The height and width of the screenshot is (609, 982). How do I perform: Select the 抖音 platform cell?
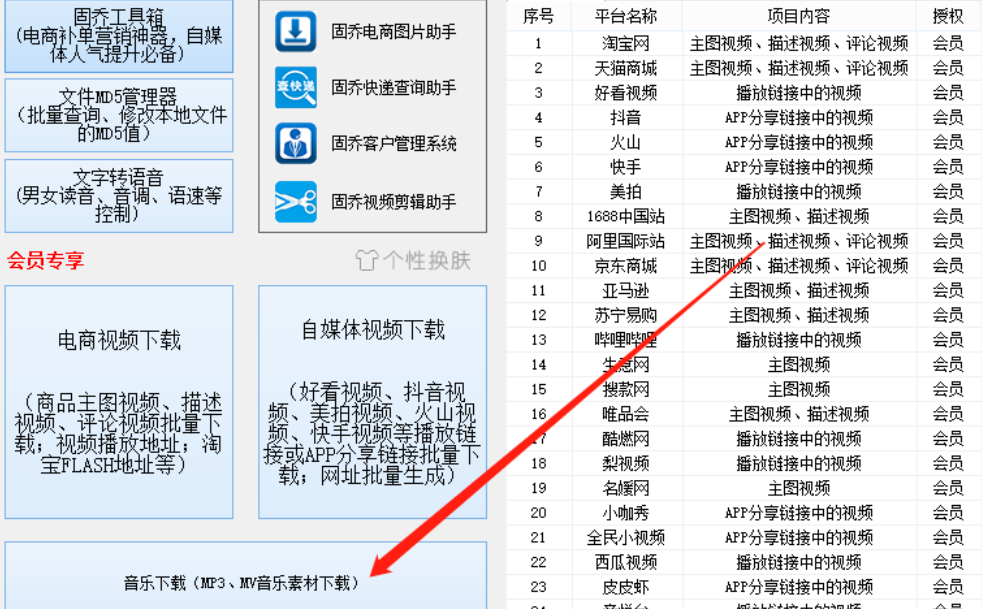pos(626,117)
